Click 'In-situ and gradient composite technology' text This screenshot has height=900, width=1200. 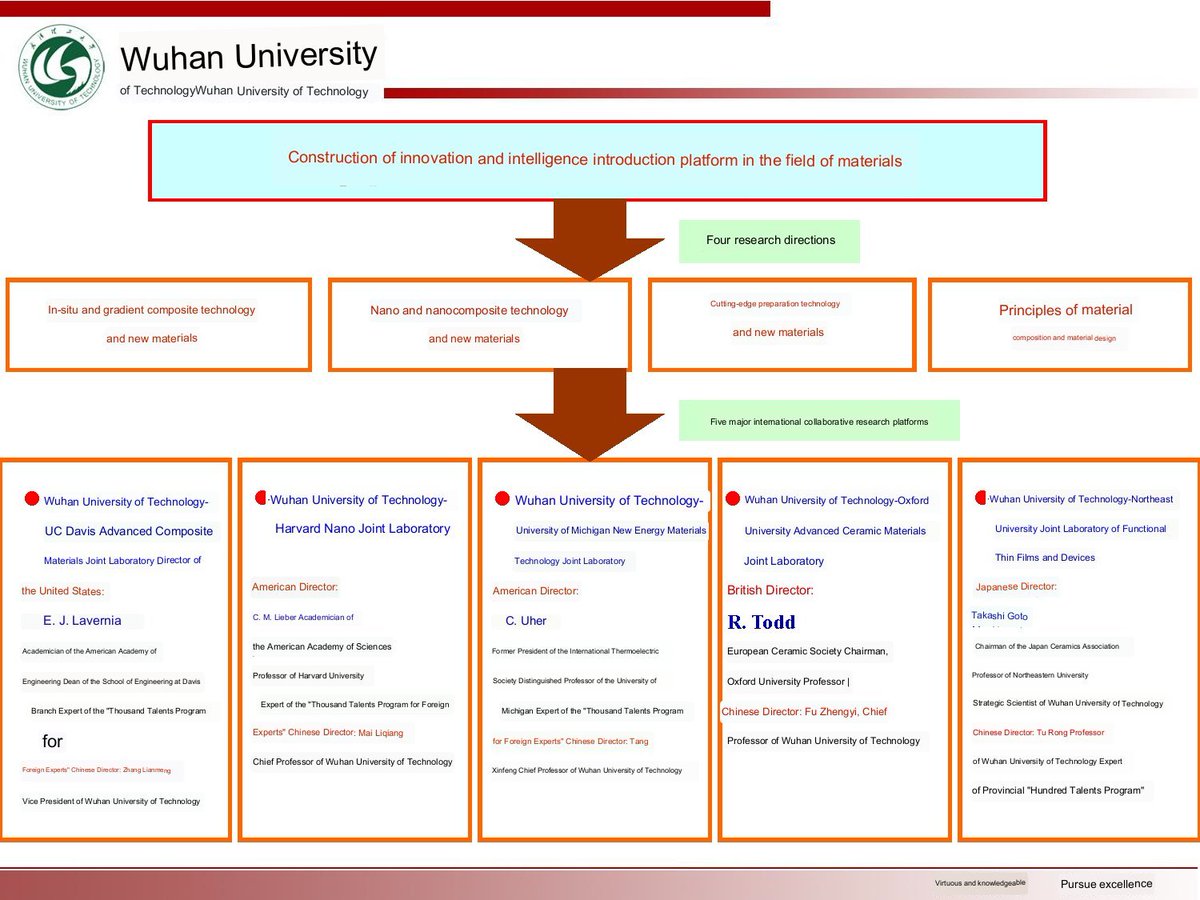click(x=152, y=310)
